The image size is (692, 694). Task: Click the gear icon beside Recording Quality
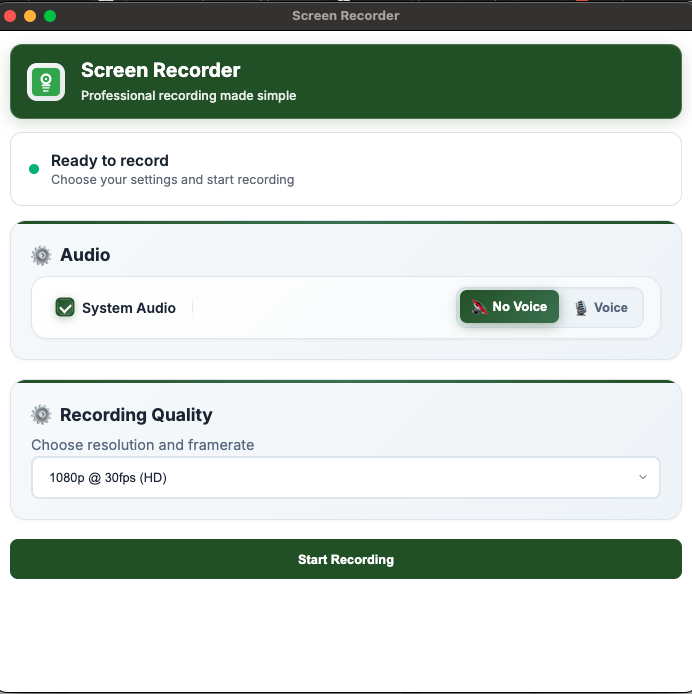[x=42, y=415]
